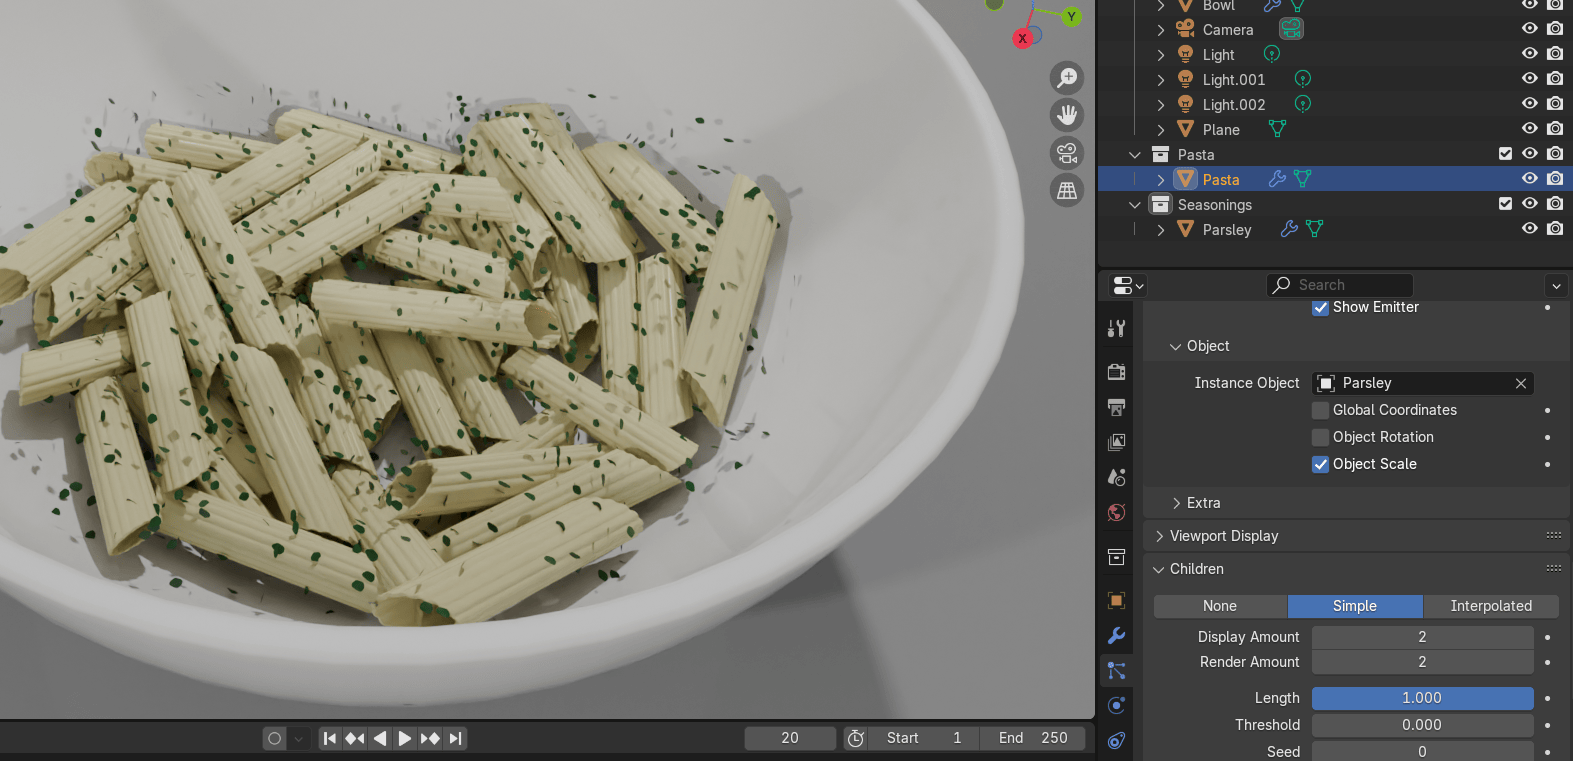Toggle the camera view icon
Image resolution: width=1573 pixels, height=761 pixels.
pos(1067,153)
